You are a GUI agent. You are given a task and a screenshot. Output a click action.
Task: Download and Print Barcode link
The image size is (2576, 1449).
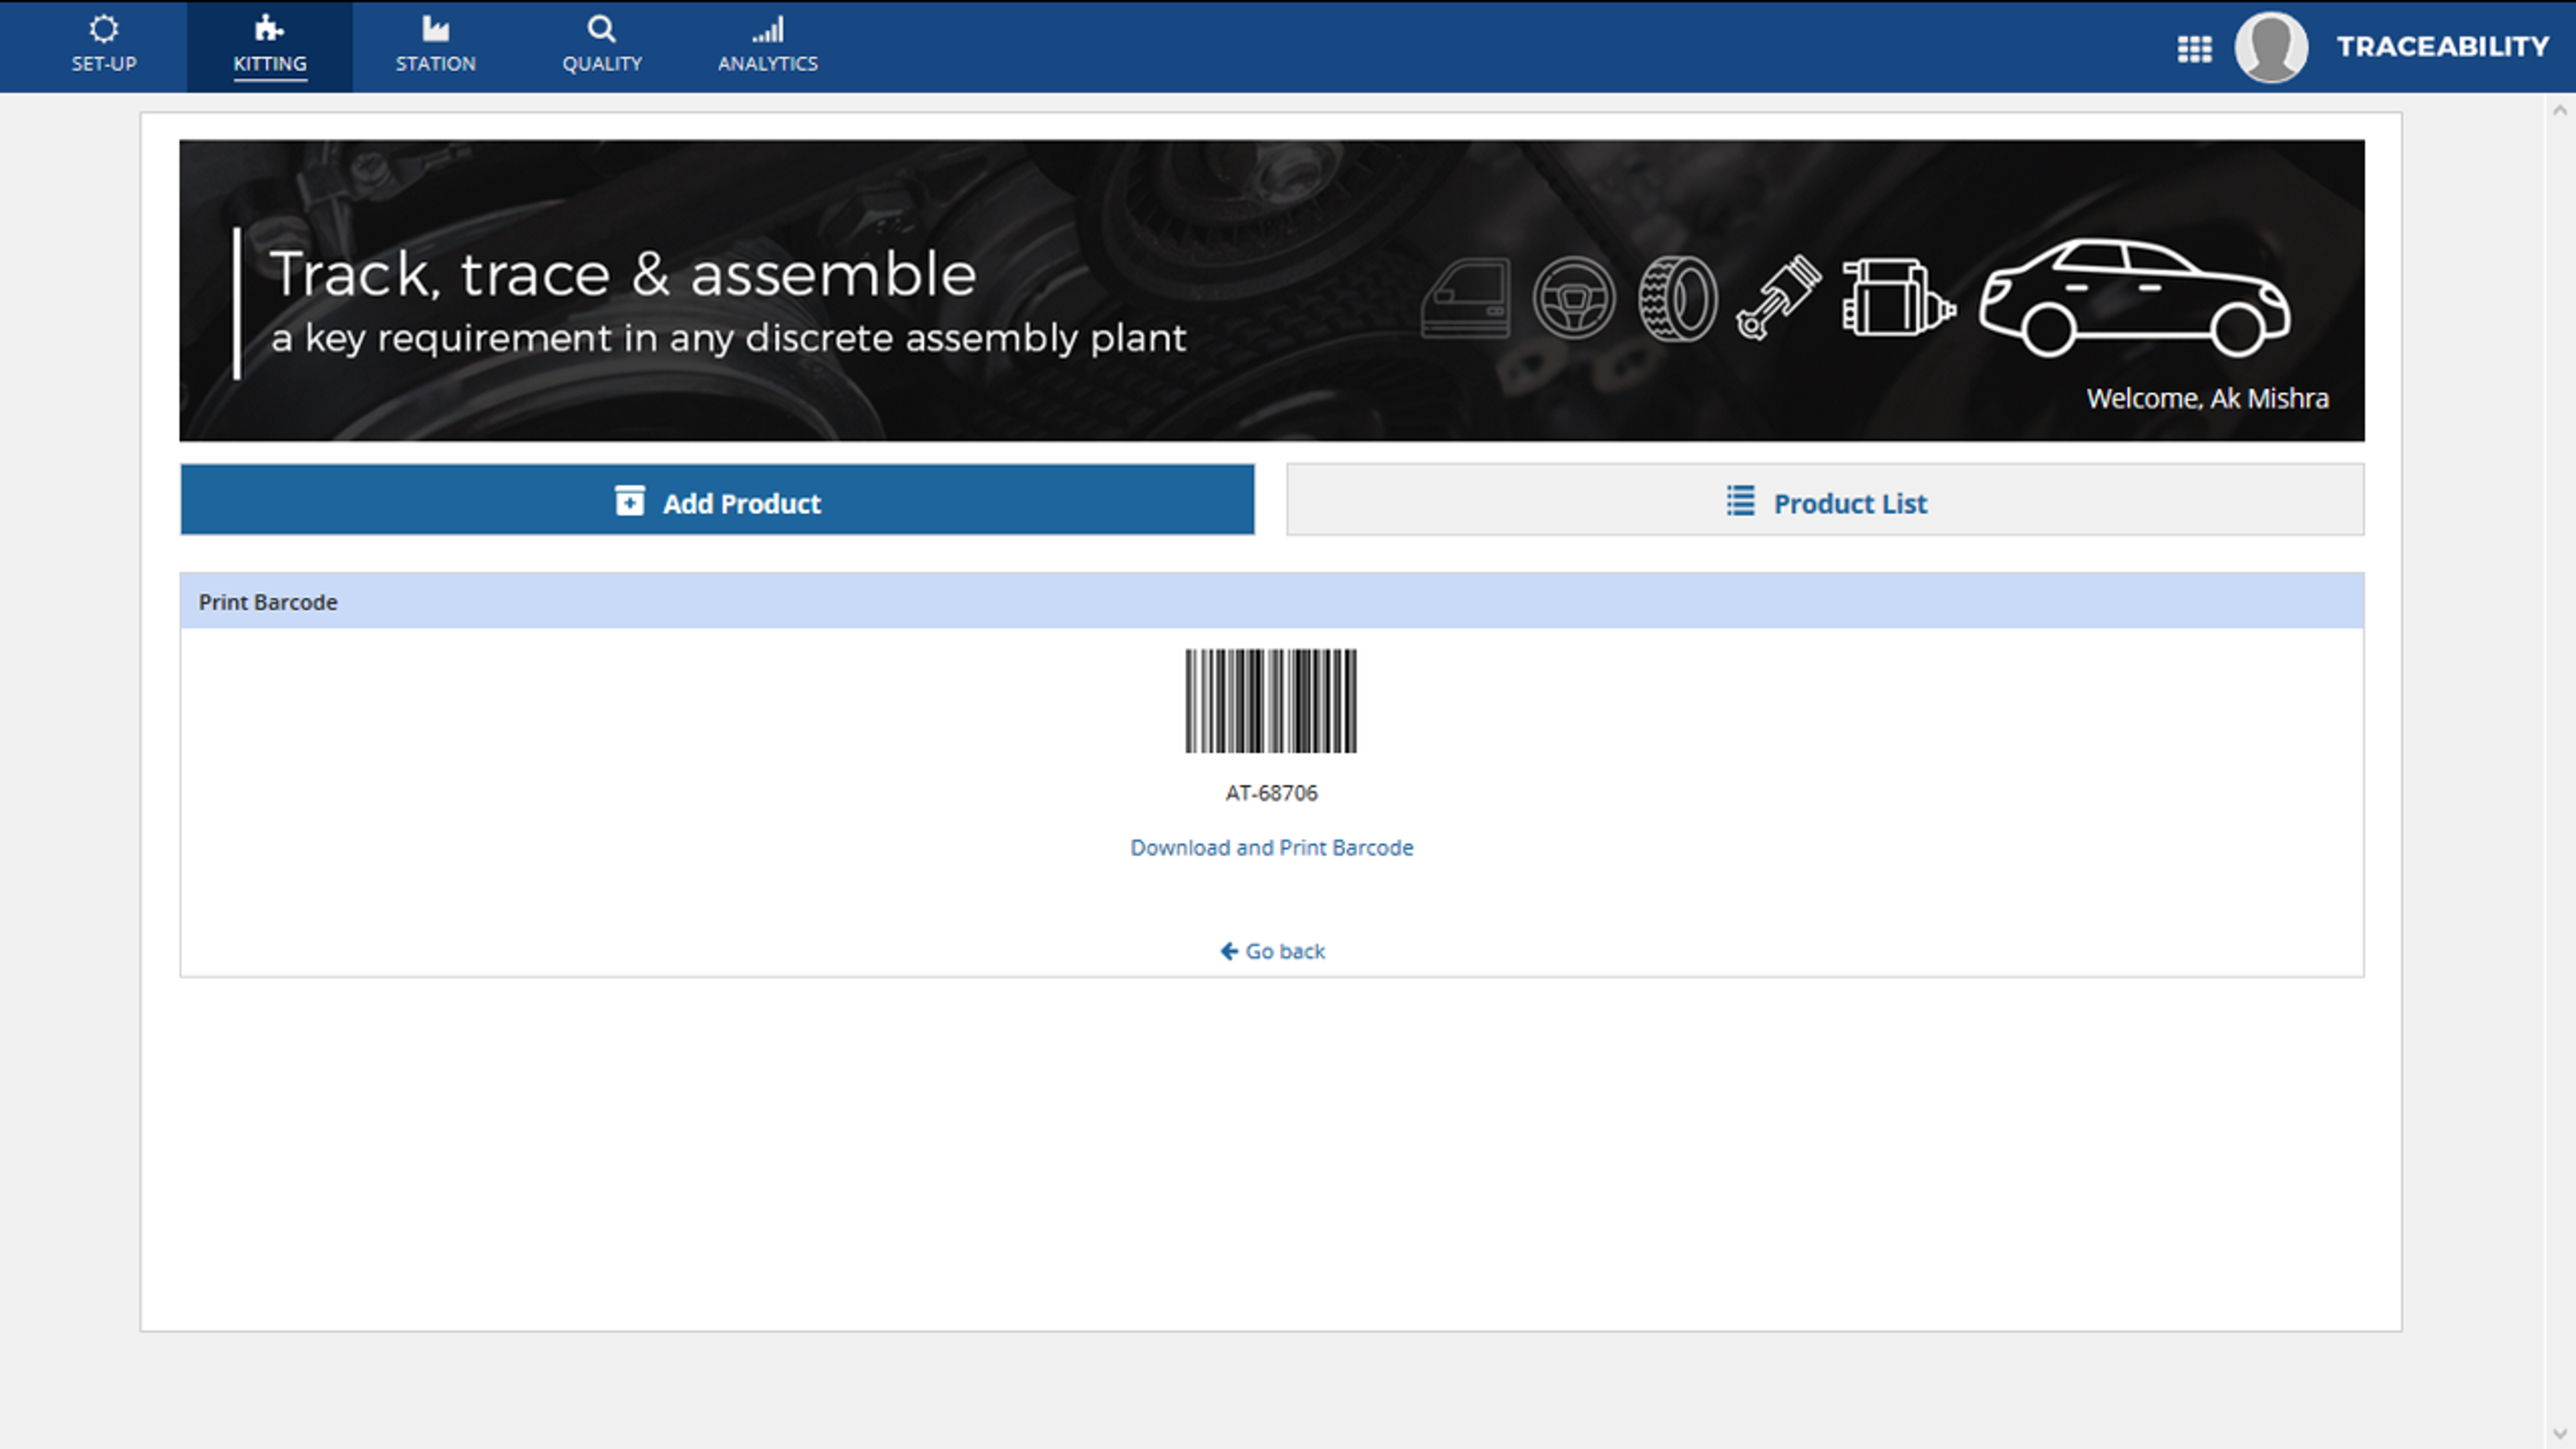tap(1271, 848)
